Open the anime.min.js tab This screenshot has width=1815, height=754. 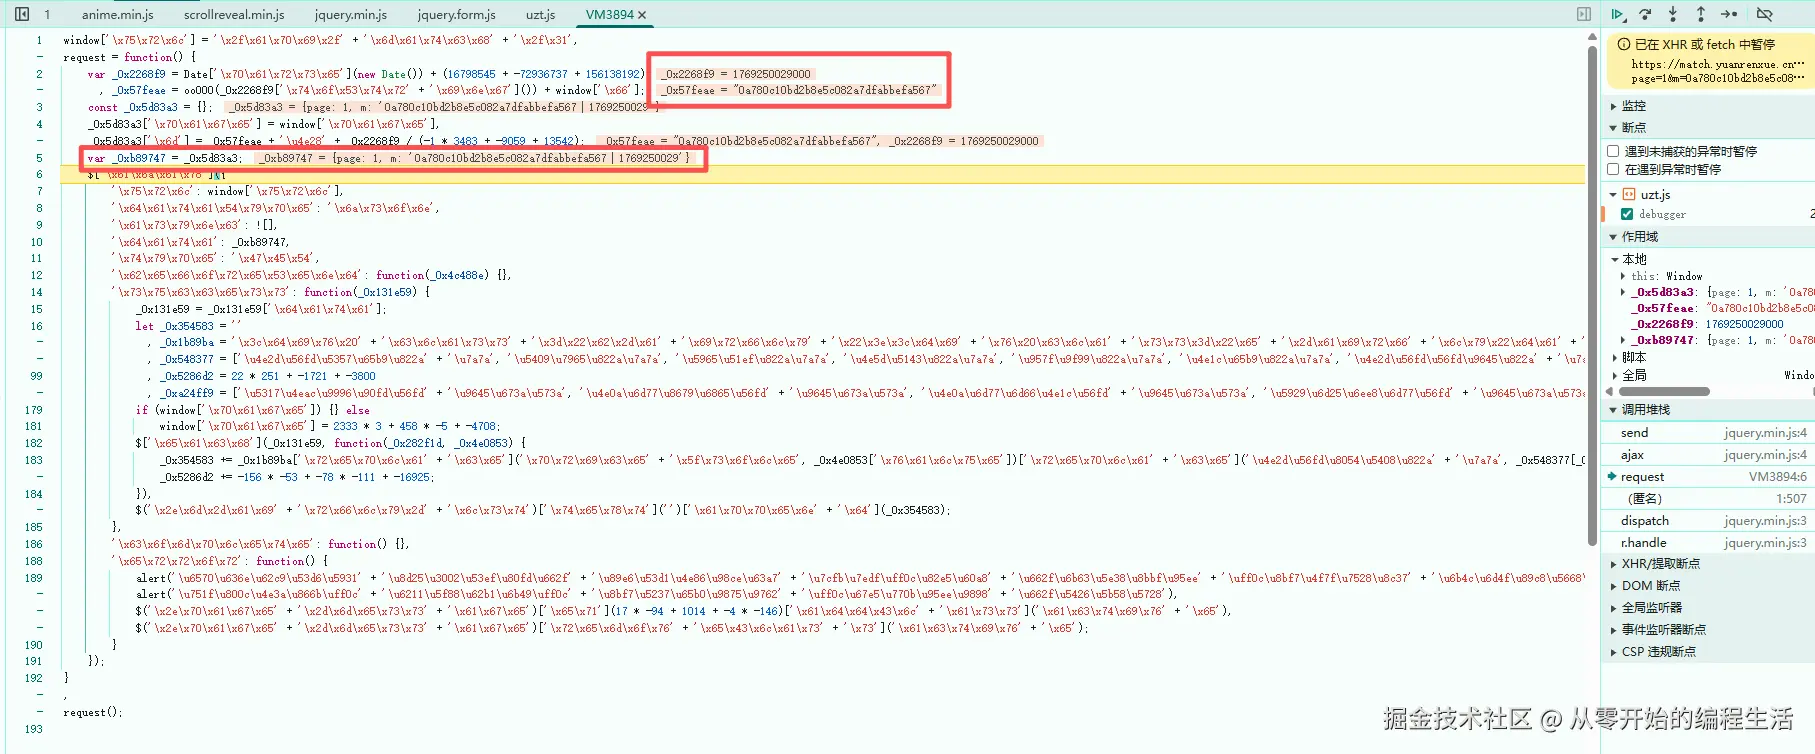(118, 15)
